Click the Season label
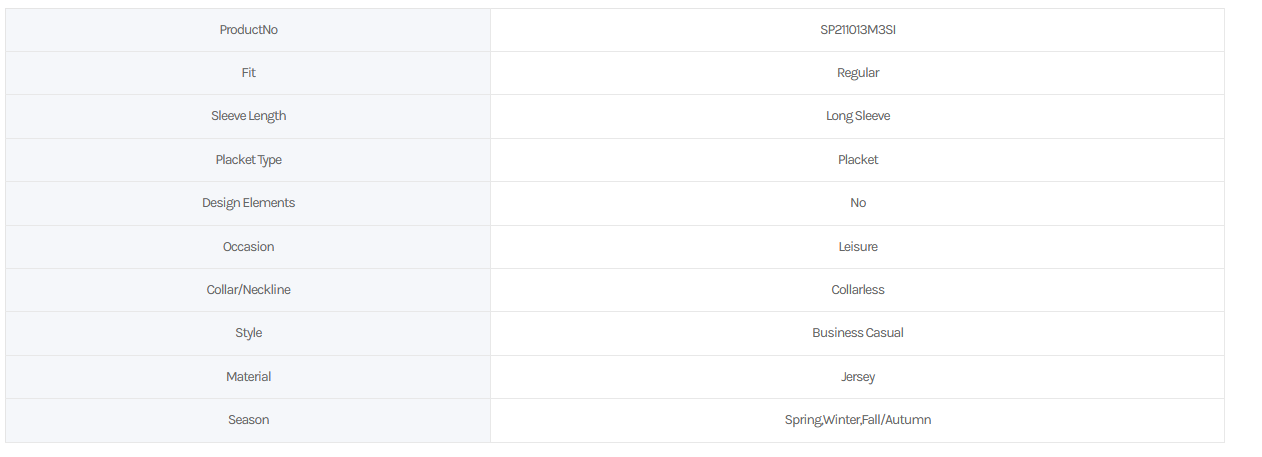Screen dimensions: 1262x457 [248, 420]
